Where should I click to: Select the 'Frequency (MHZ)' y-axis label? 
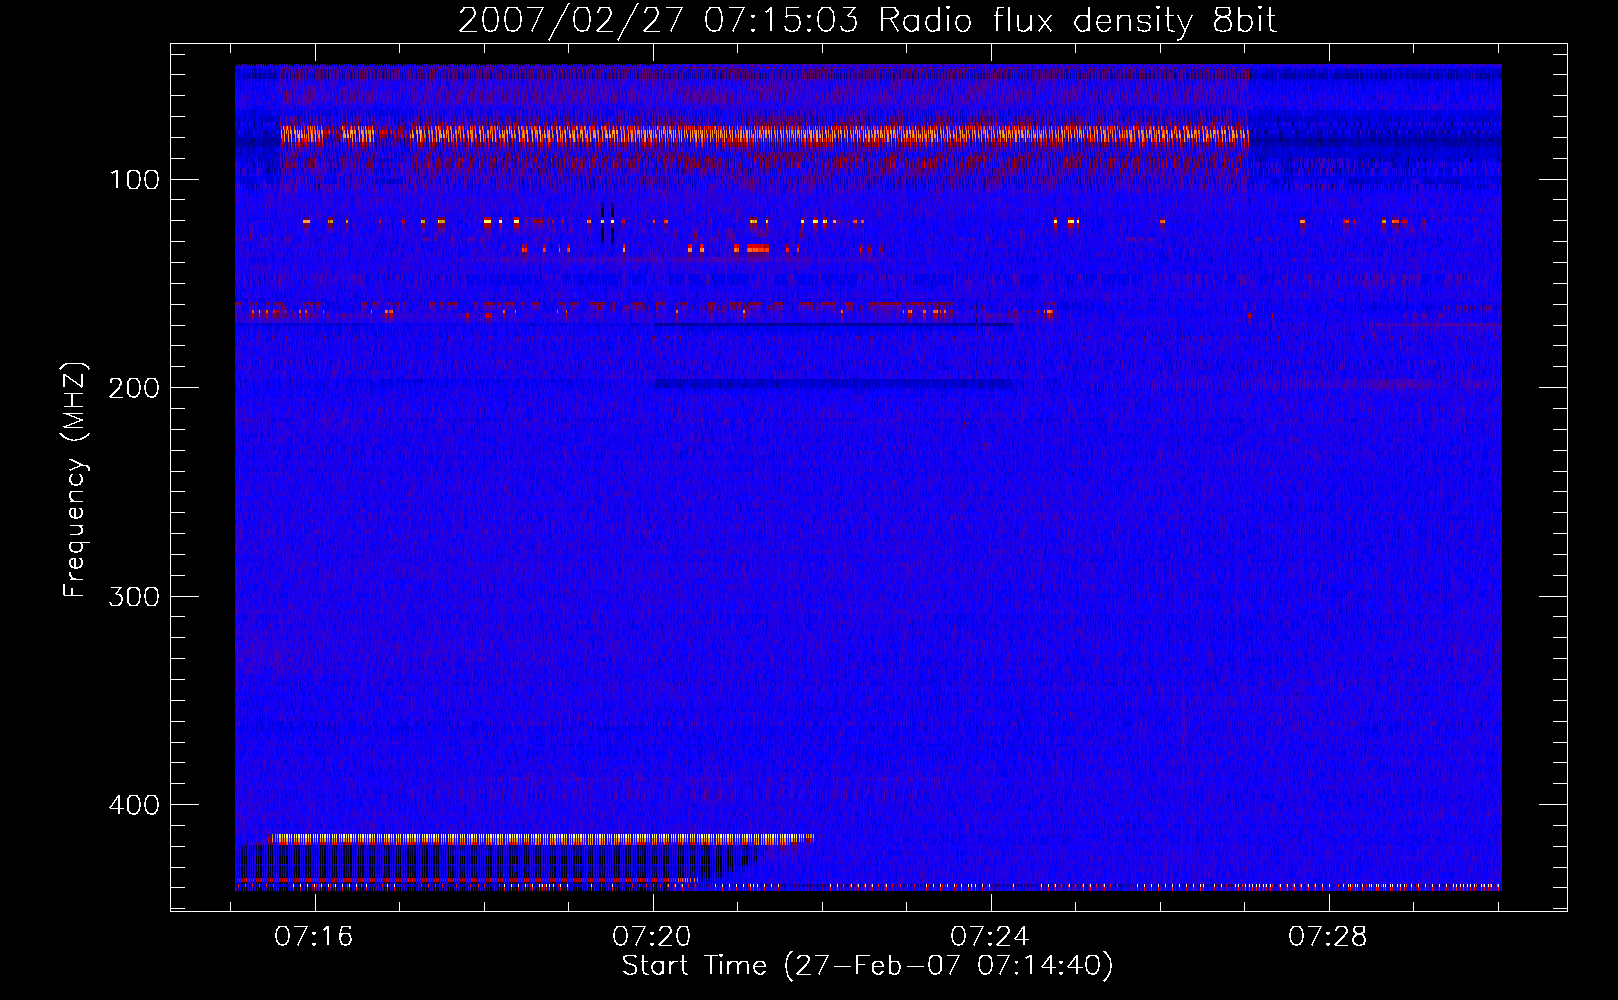tap(75, 480)
